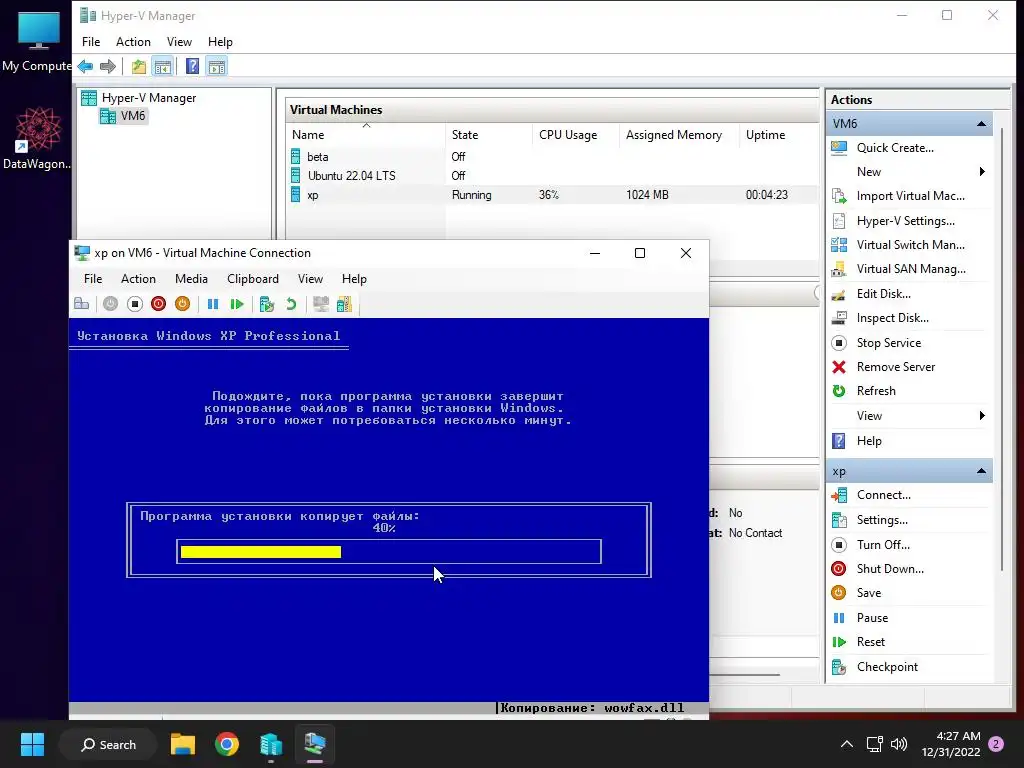
Task: Click the Up One Level folder icon
Action: pyautogui.click(x=138, y=67)
